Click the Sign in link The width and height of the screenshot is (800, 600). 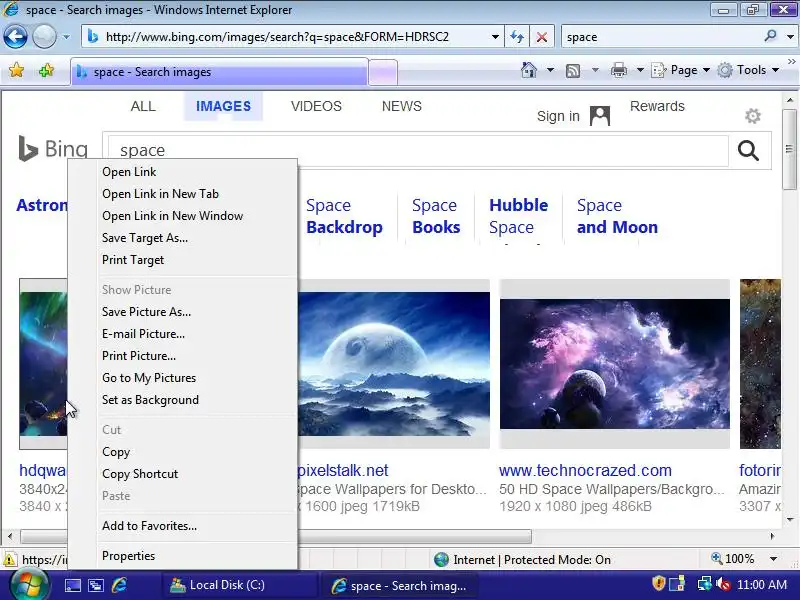(x=558, y=116)
